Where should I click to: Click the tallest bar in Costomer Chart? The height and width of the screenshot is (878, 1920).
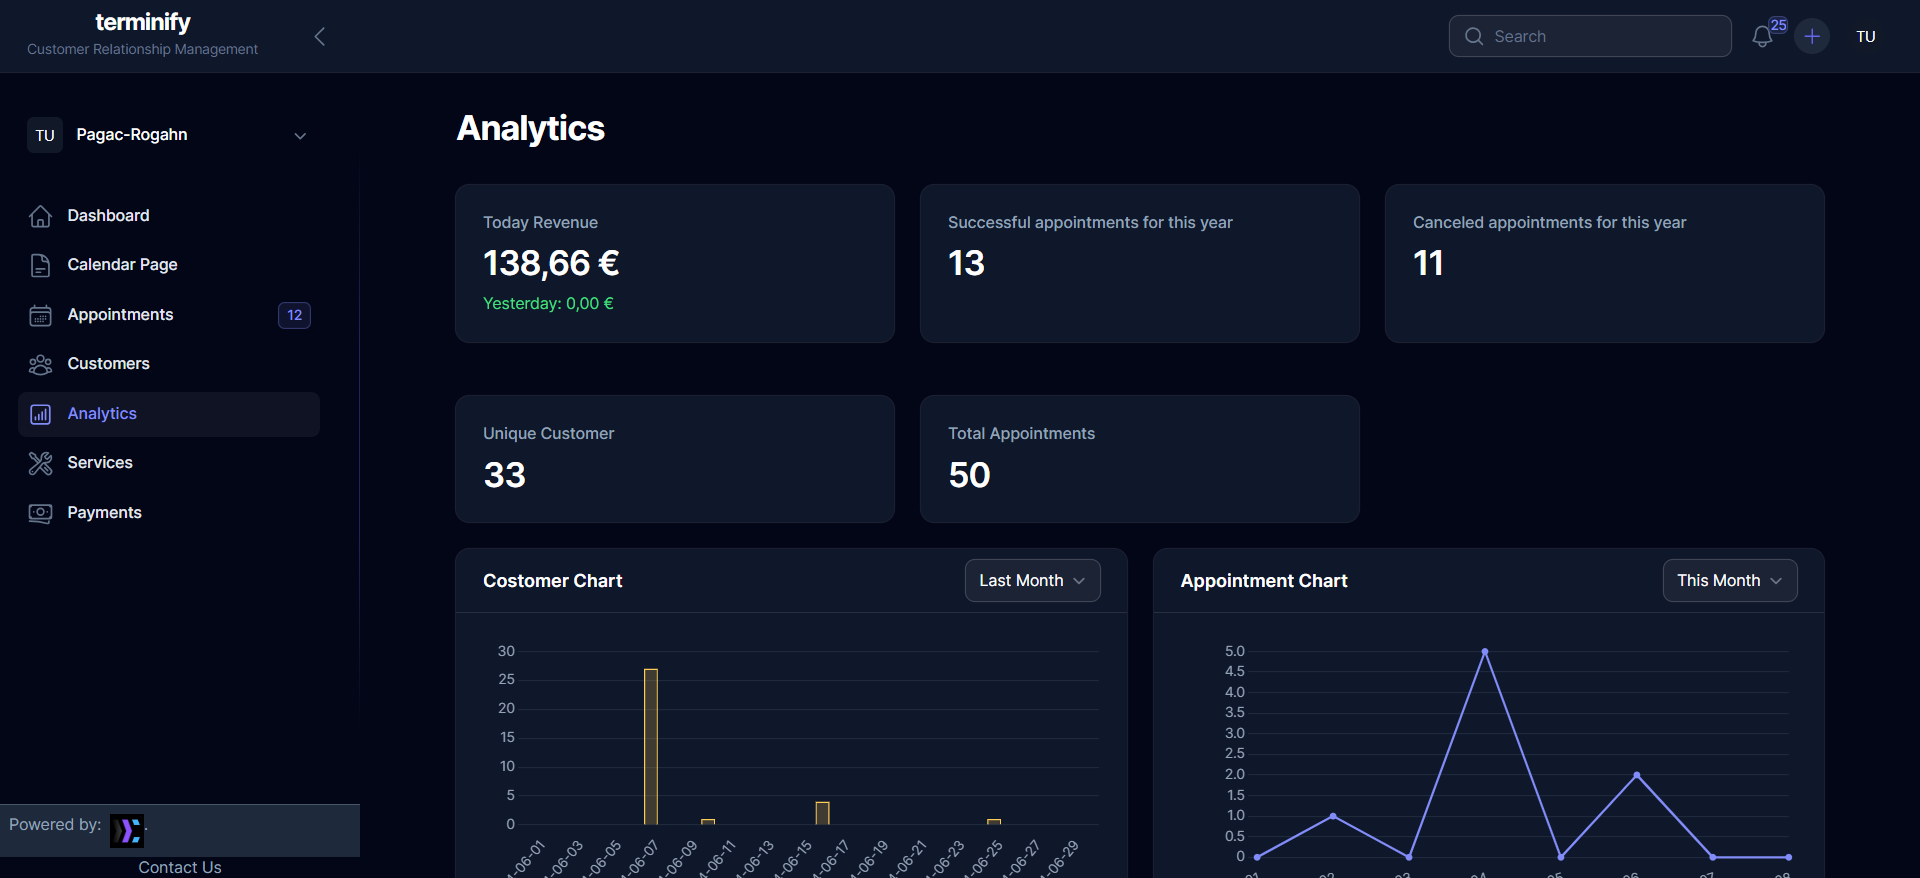point(651,746)
